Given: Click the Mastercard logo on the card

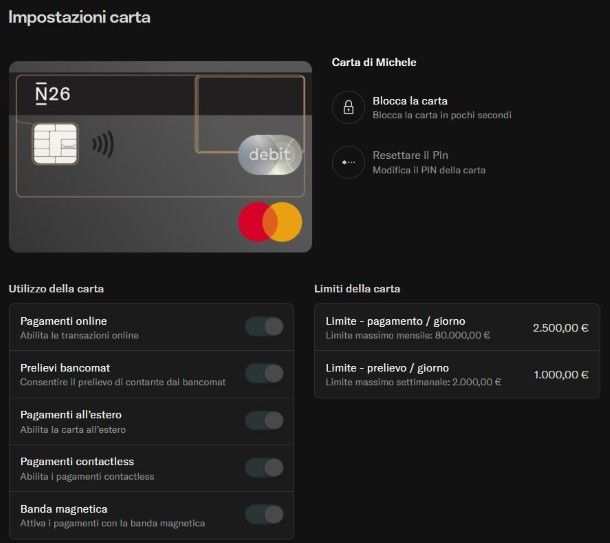Looking at the screenshot, I should [270, 222].
